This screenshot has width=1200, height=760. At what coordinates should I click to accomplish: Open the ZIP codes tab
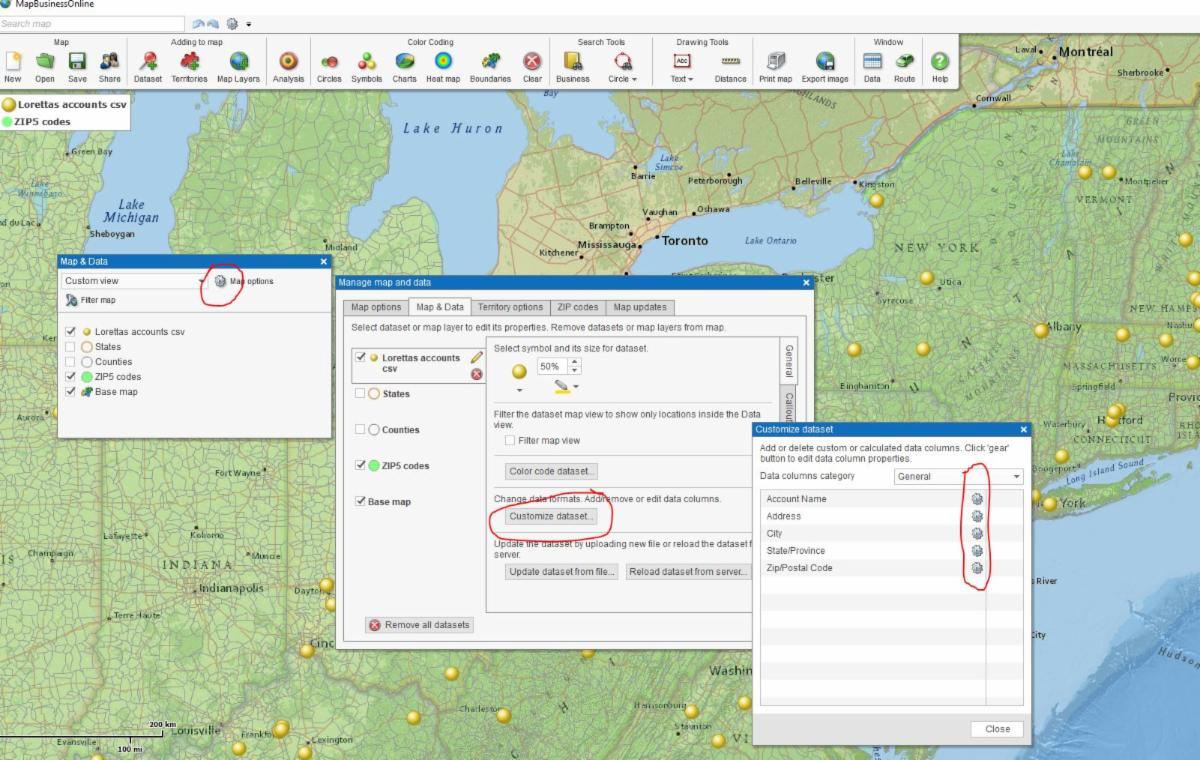(x=578, y=307)
